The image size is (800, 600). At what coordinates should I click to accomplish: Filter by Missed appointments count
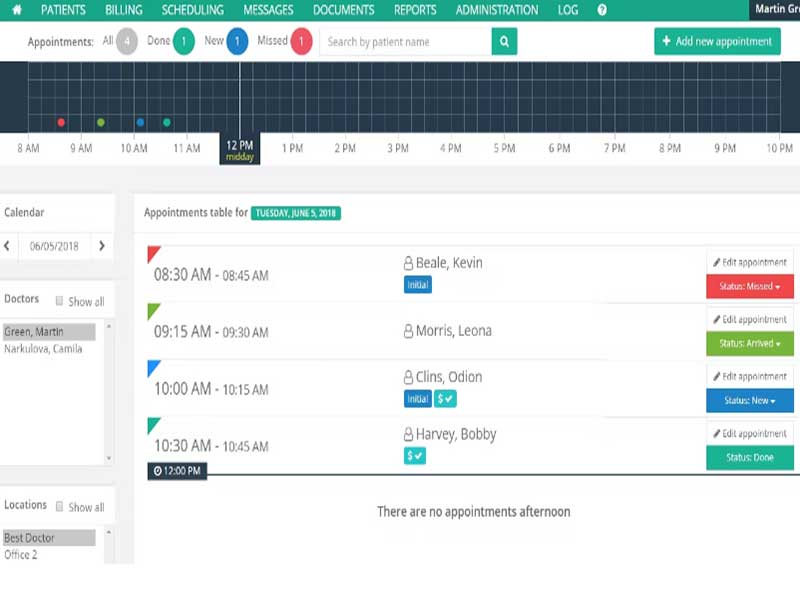301,41
